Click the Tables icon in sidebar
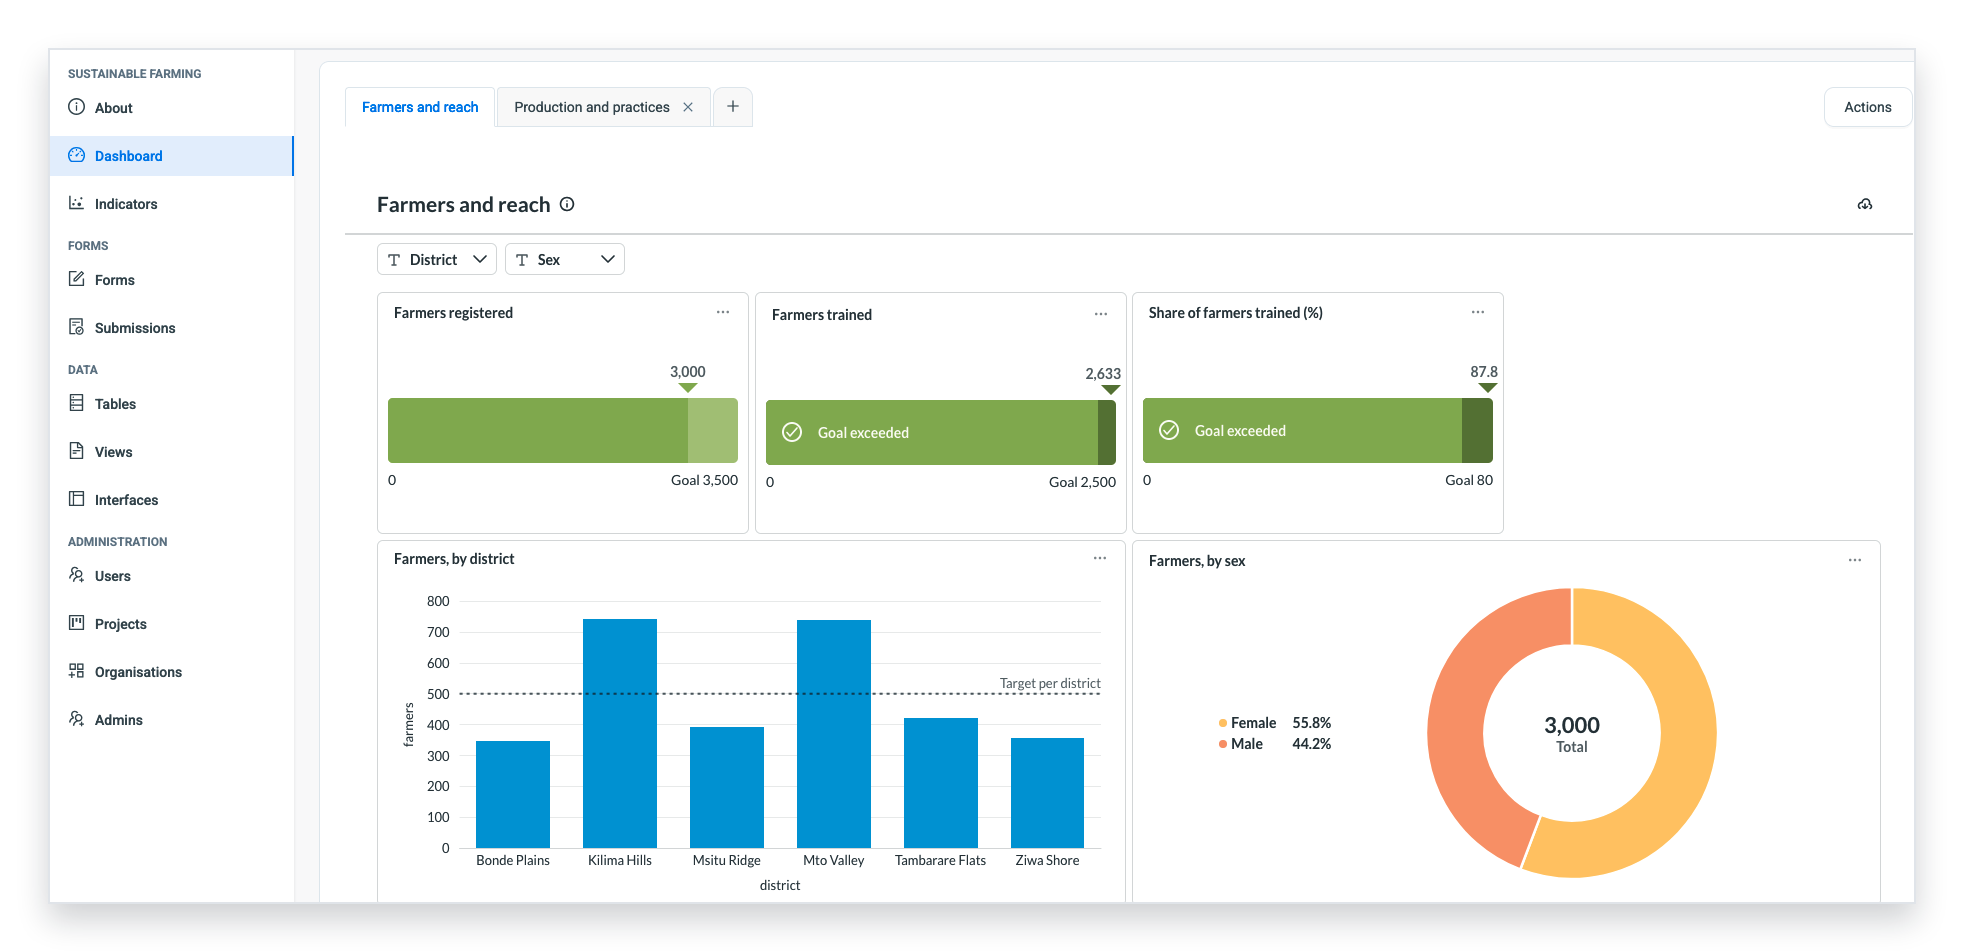This screenshot has width=1964, height=952. pos(76,403)
